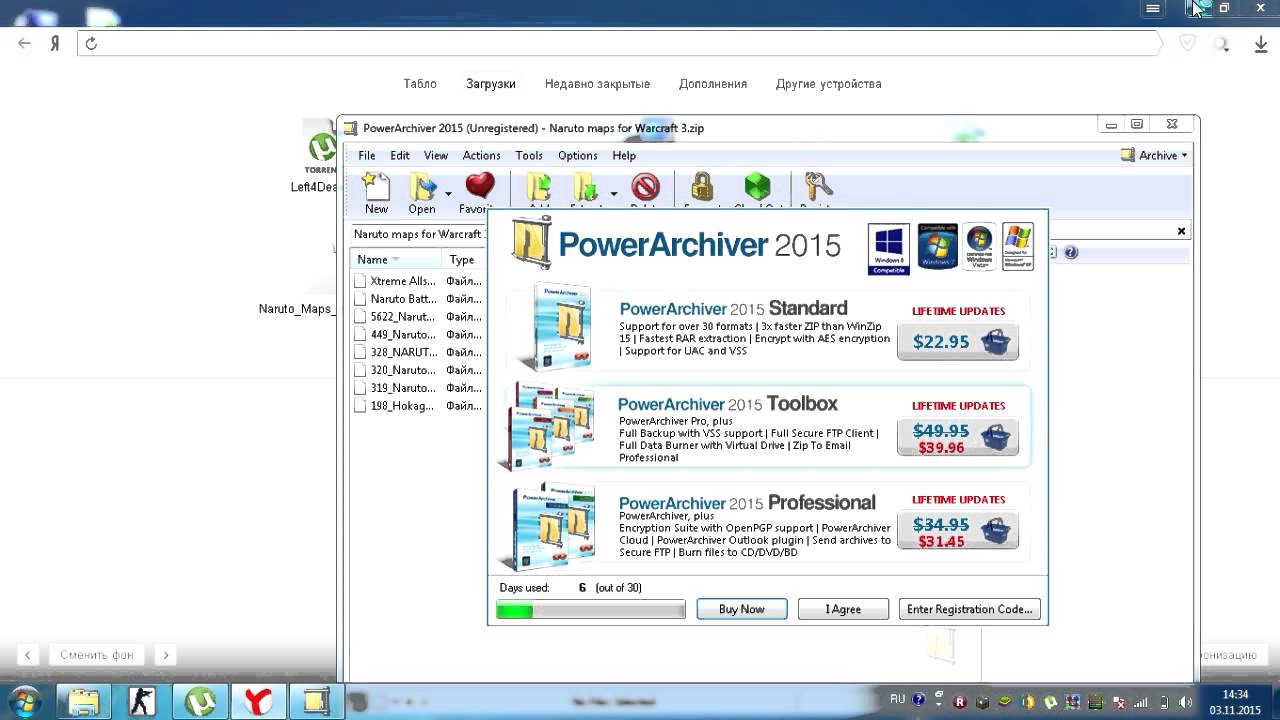
Task: Open the Недавно закрытые tab
Action: (x=597, y=84)
